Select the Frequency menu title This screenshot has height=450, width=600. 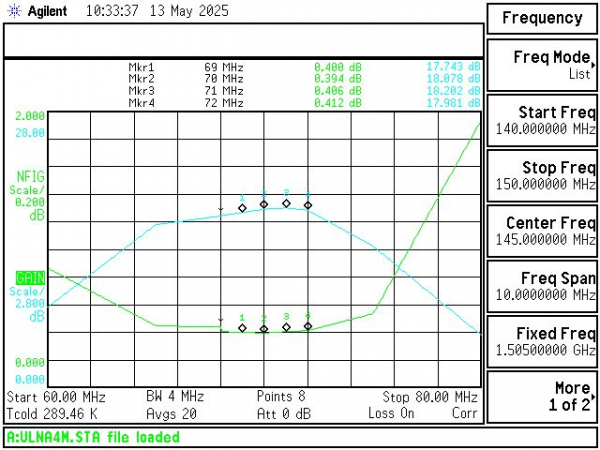tap(542, 18)
